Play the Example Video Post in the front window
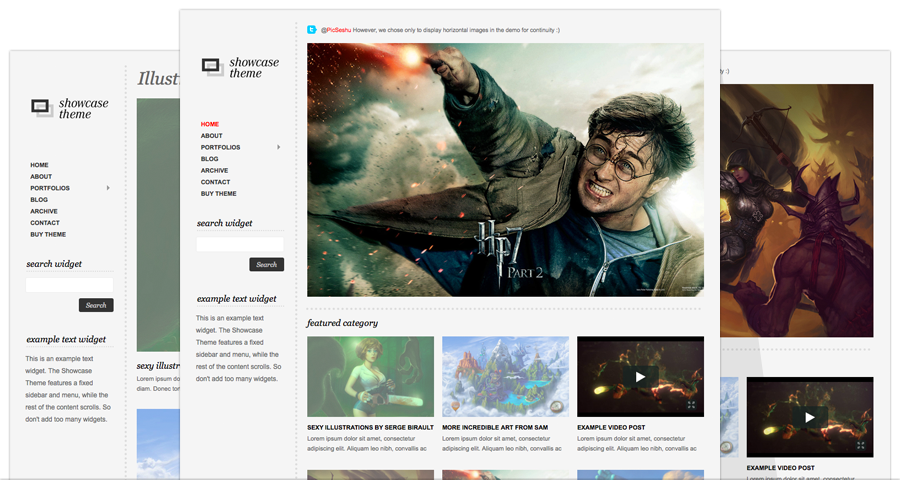This screenshot has width=900, height=480. coord(640,377)
